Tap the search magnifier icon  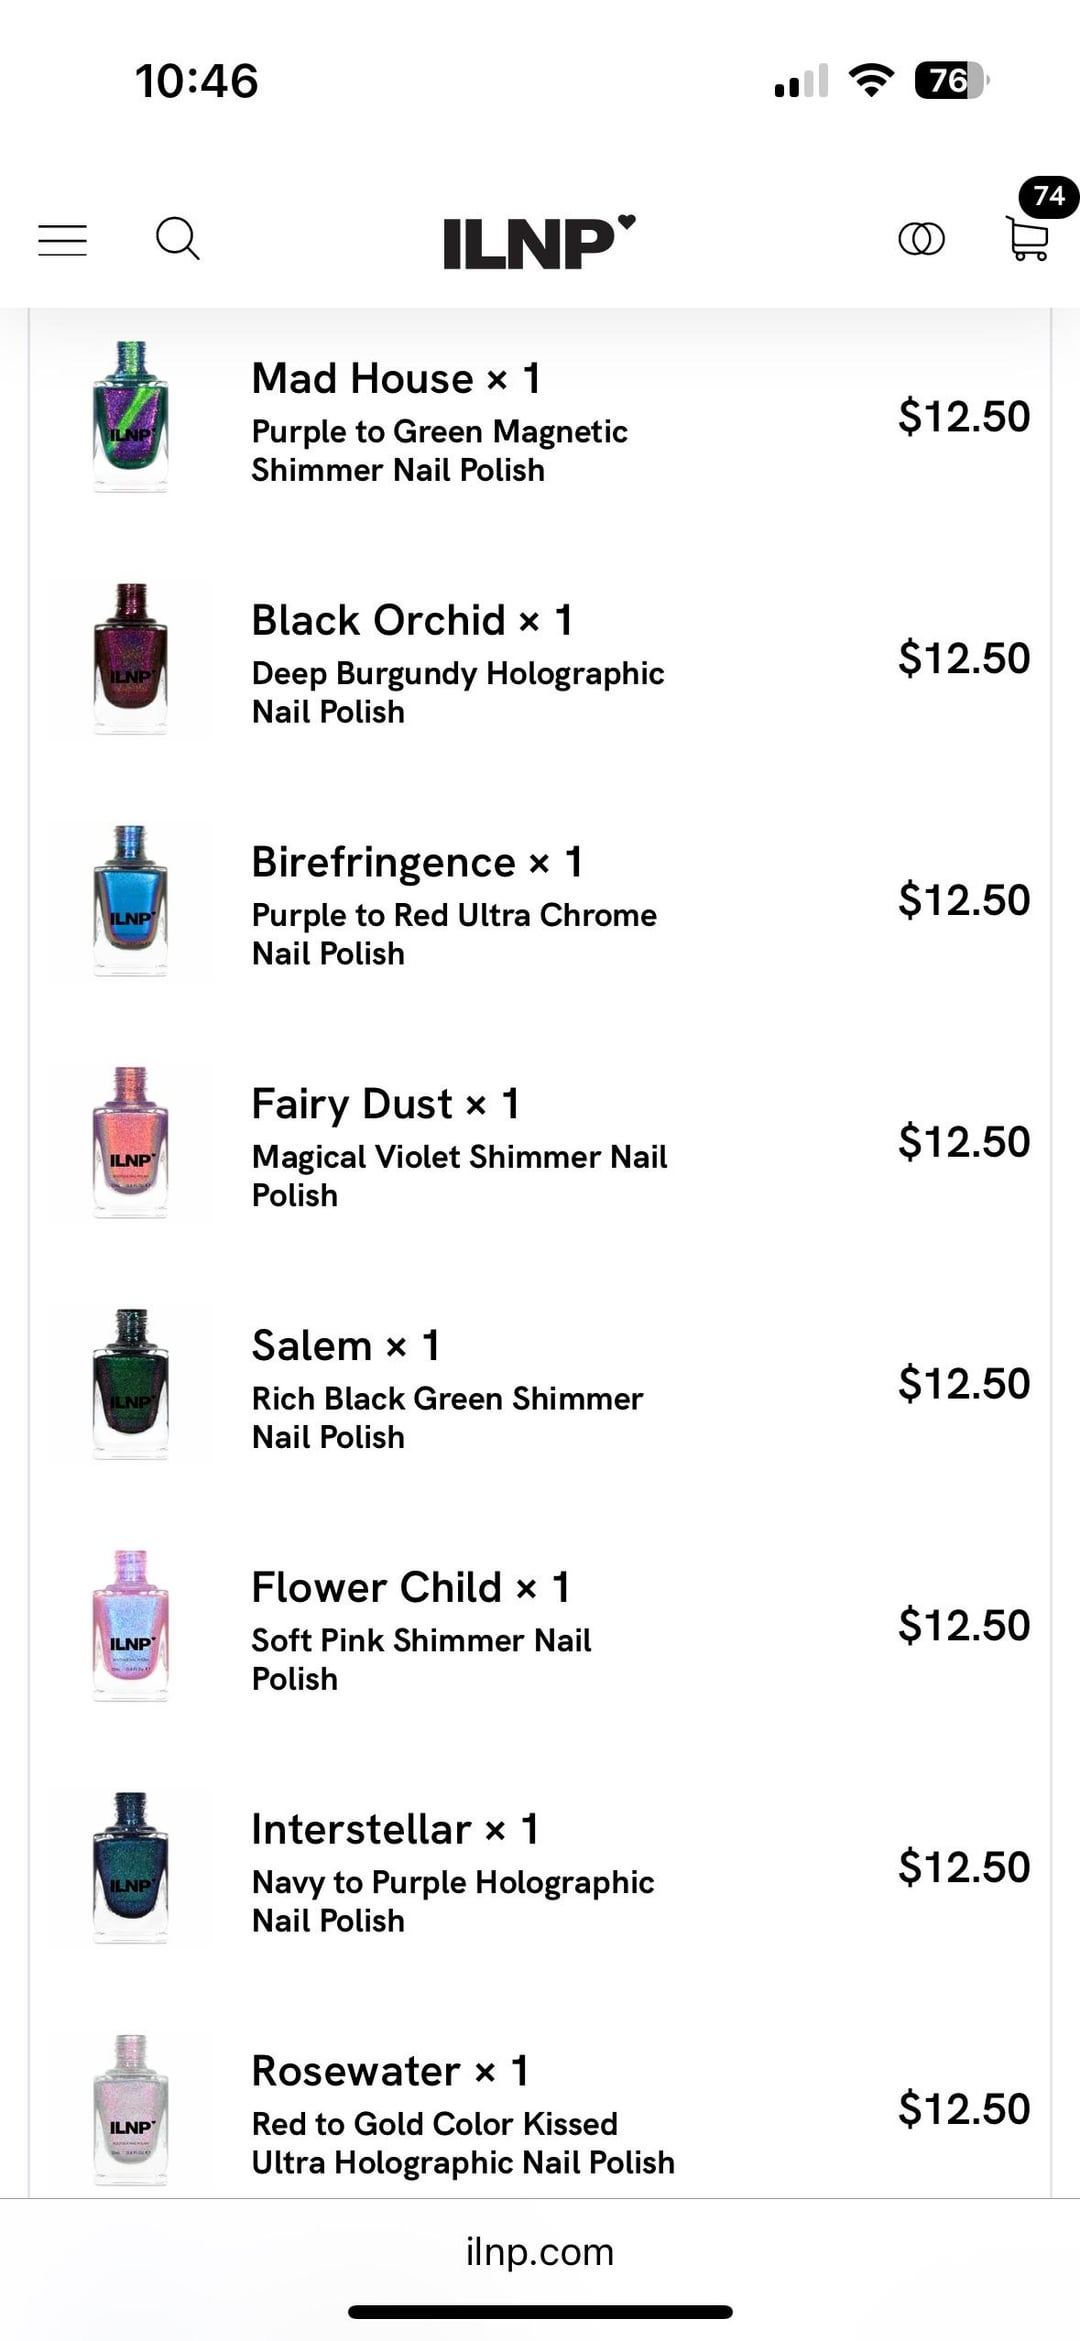tap(178, 239)
